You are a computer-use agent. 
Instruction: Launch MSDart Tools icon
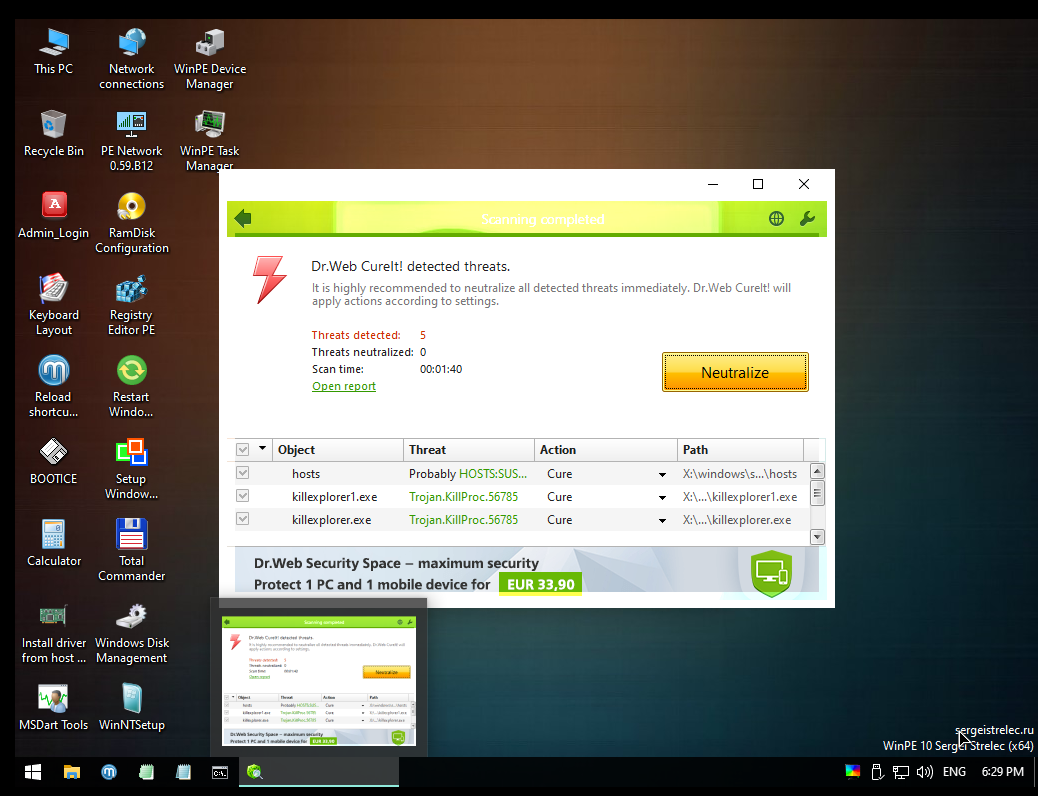[x=54, y=708]
